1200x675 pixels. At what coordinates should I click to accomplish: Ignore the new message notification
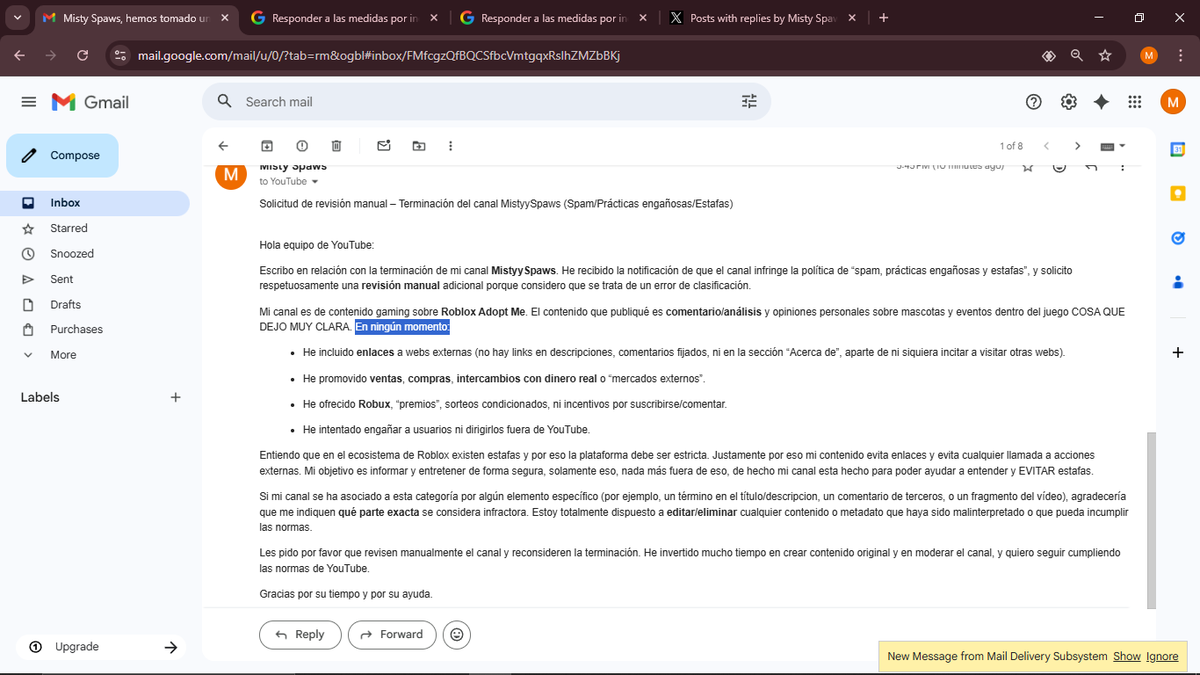[x=1162, y=656]
